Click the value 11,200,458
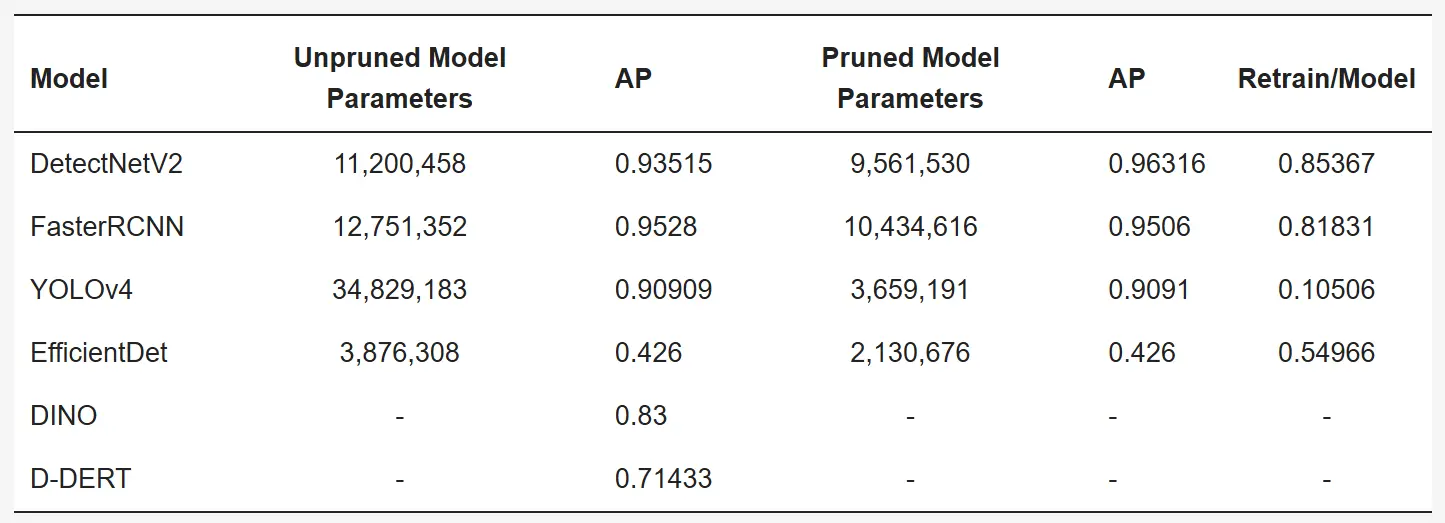 [400, 163]
